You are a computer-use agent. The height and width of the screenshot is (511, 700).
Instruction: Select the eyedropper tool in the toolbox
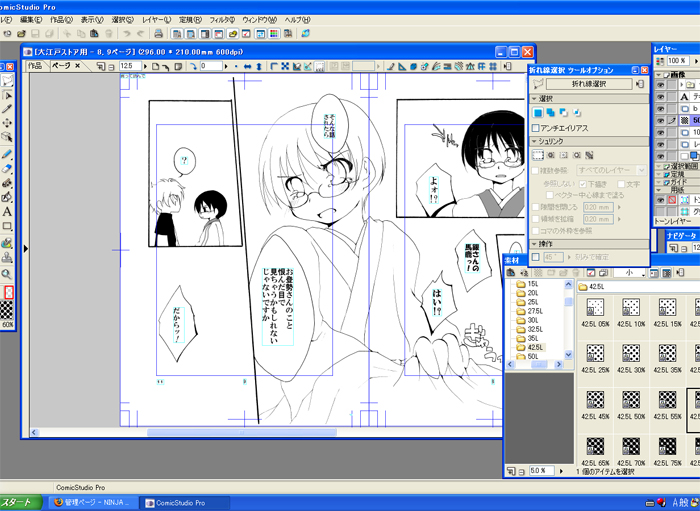(x=7, y=109)
